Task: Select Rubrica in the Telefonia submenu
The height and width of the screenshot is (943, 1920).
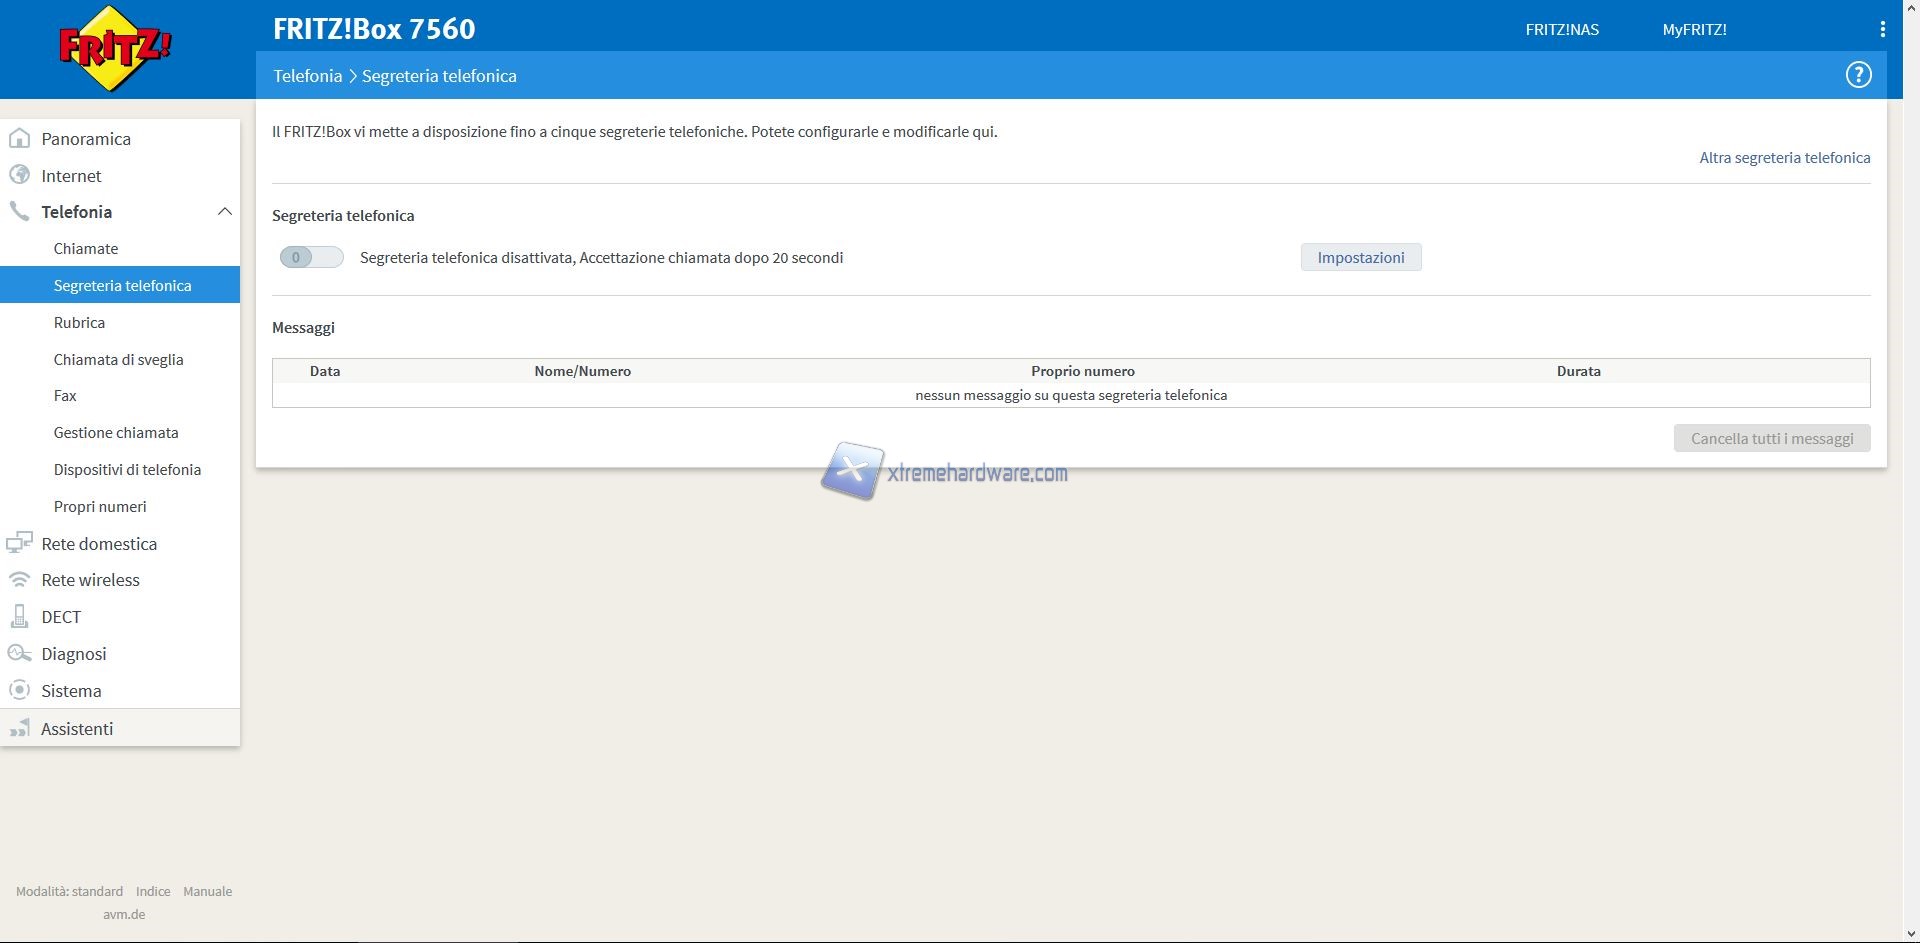Action: [x=79, y=323]
